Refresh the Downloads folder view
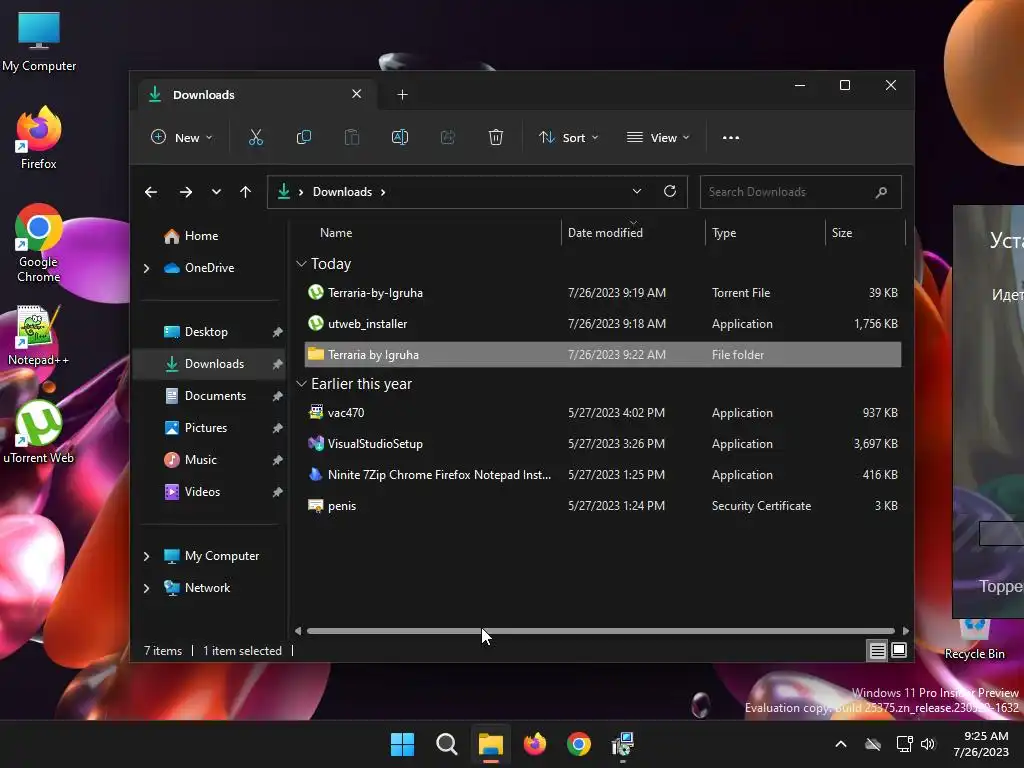Viewport: 1024px width, 768px height. coord(669,191)
